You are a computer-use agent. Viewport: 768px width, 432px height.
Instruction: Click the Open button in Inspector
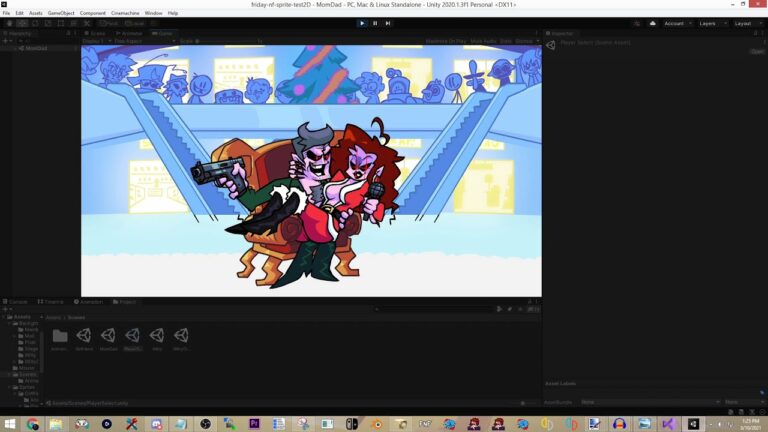click(757, 52)
